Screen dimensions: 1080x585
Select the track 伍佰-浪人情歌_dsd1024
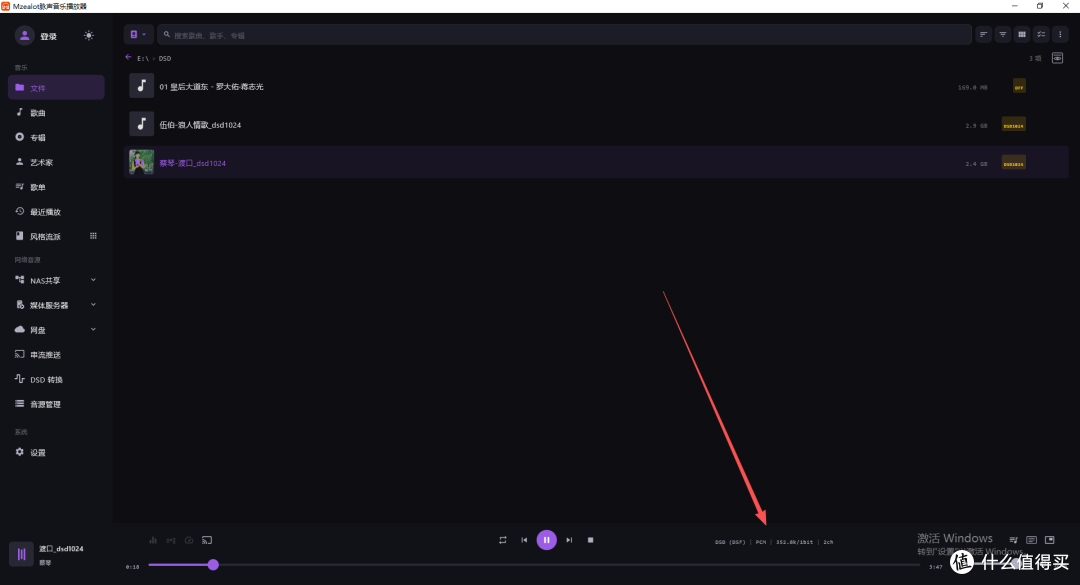click(596, 125)
